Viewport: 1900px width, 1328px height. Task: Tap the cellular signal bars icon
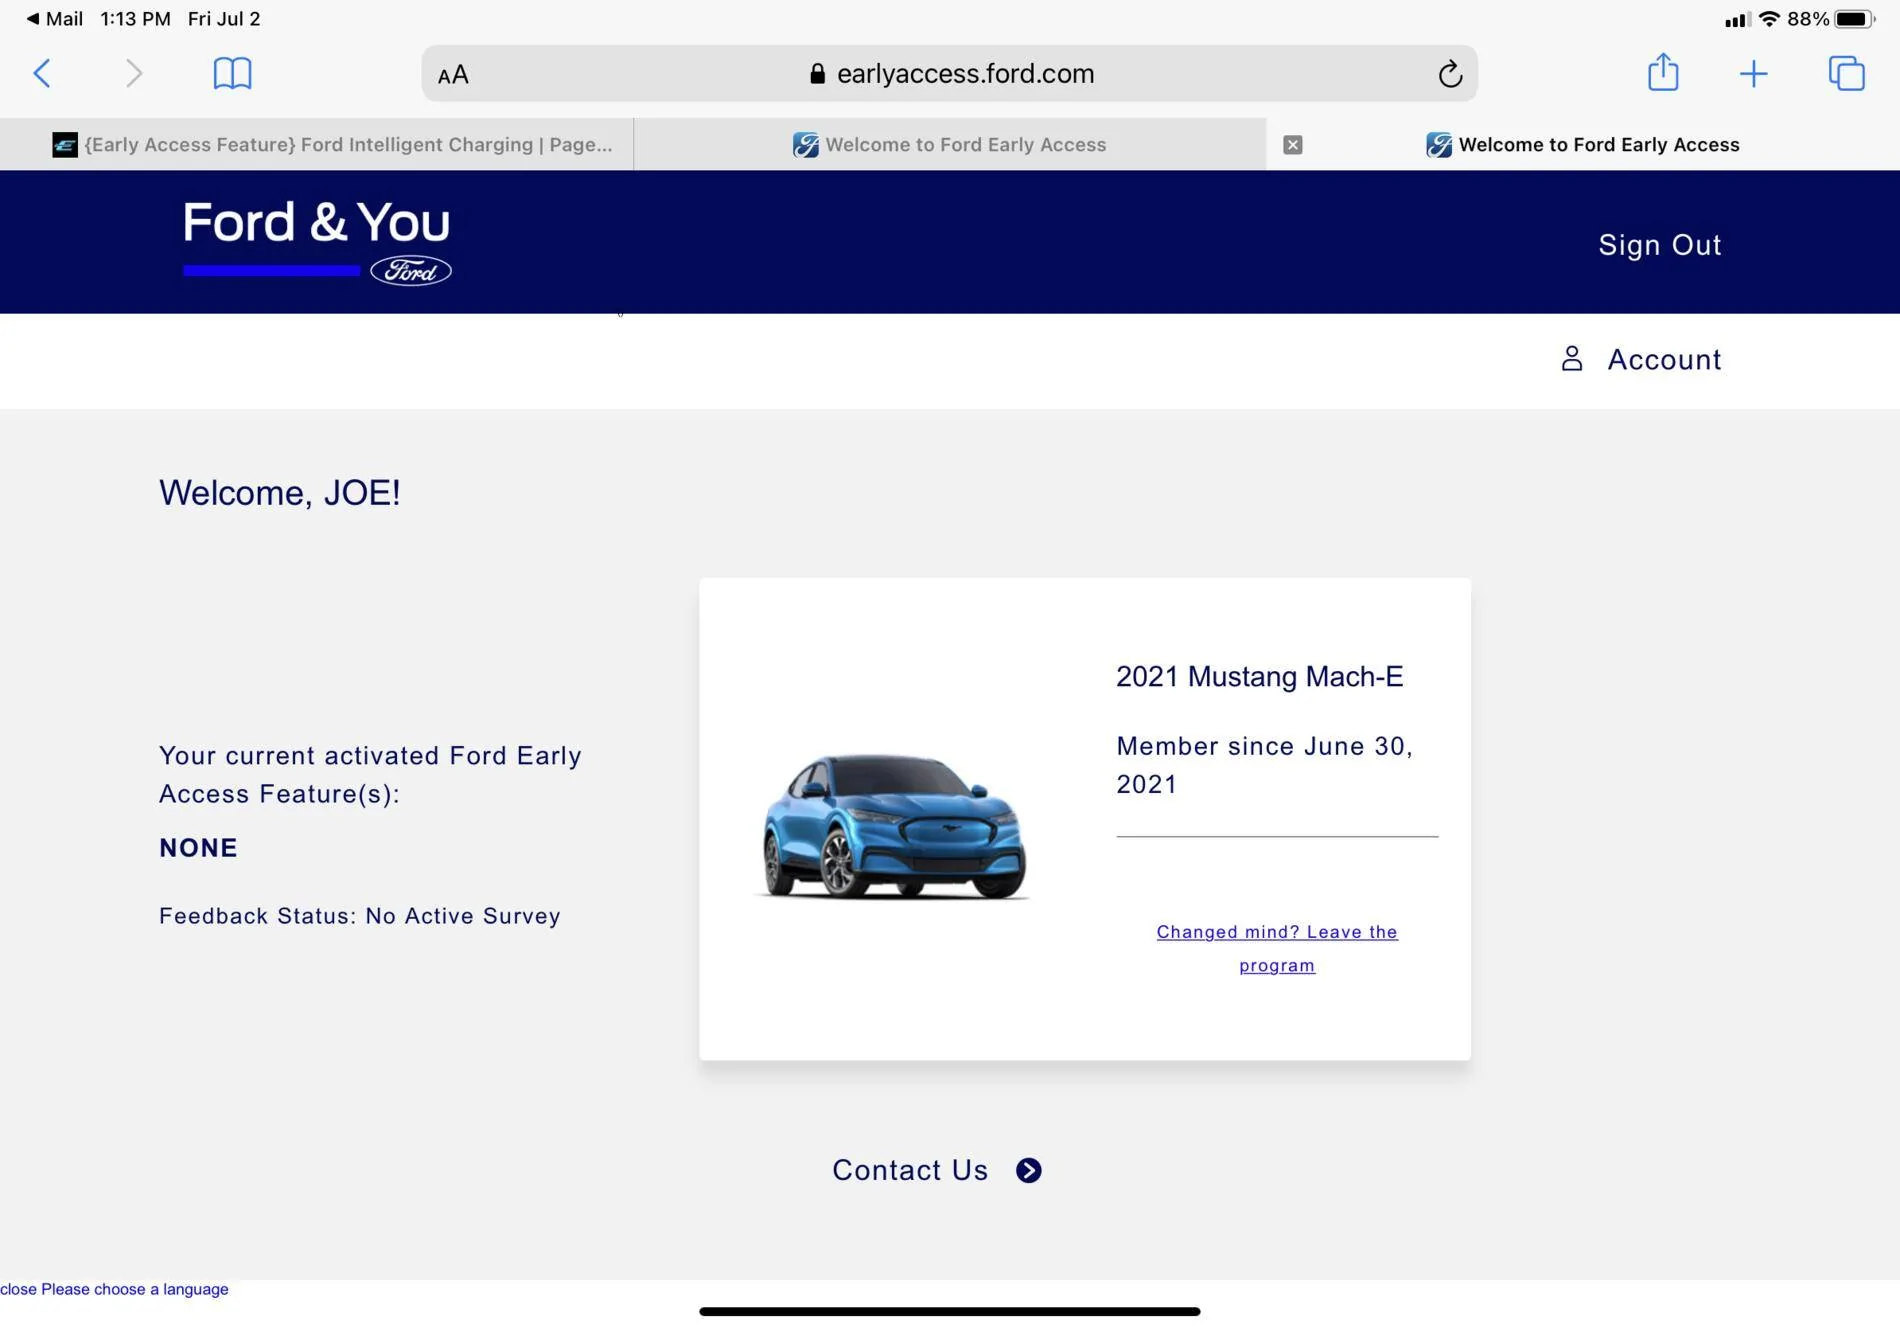click(x=1738, y=20)
